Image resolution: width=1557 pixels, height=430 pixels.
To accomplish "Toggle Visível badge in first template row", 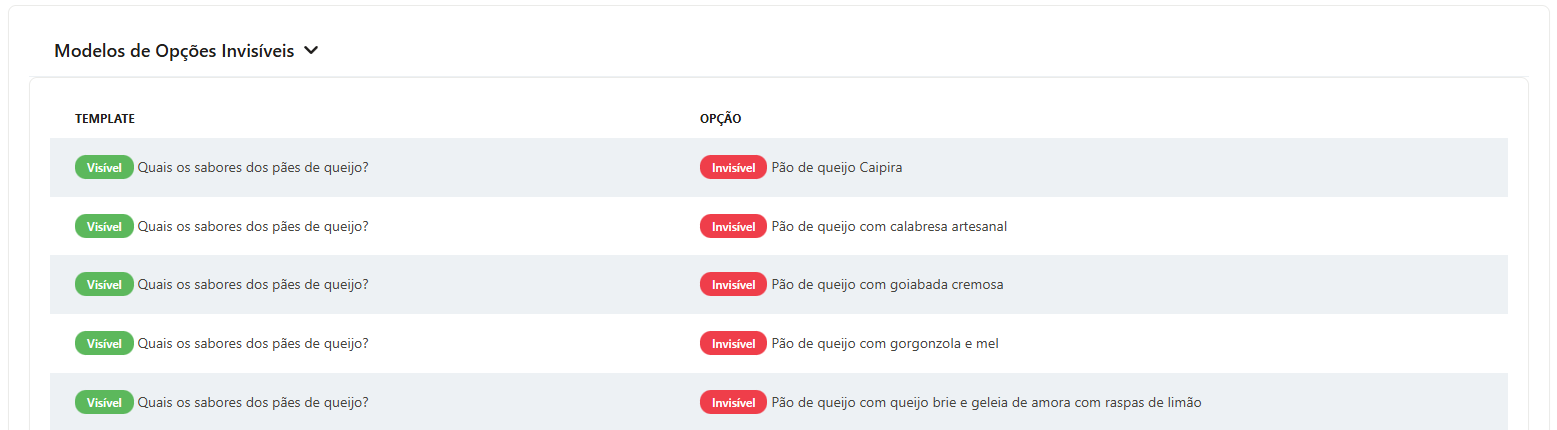I will [x=104, y=168].
